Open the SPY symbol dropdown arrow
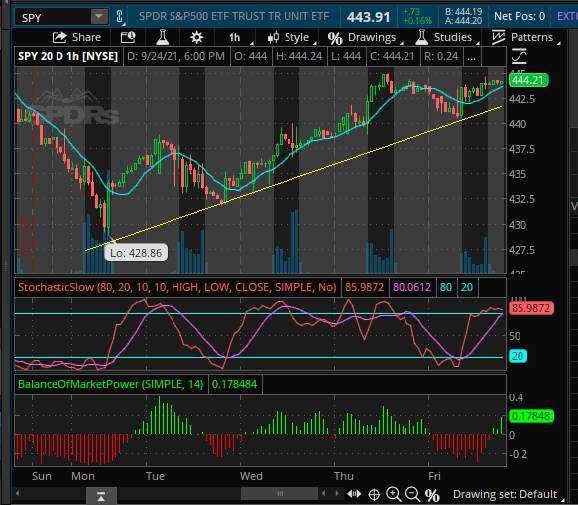Image resolution: width=578 pixels, height=505 pixels. (99, 17)
